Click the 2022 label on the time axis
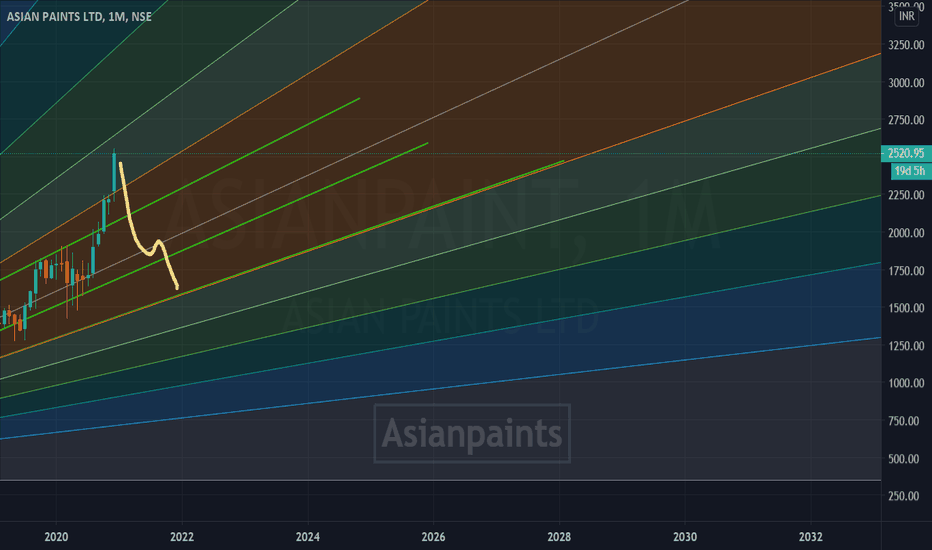Screen dimensions: 932x550 pyautogui.click(x=182, y=537)
